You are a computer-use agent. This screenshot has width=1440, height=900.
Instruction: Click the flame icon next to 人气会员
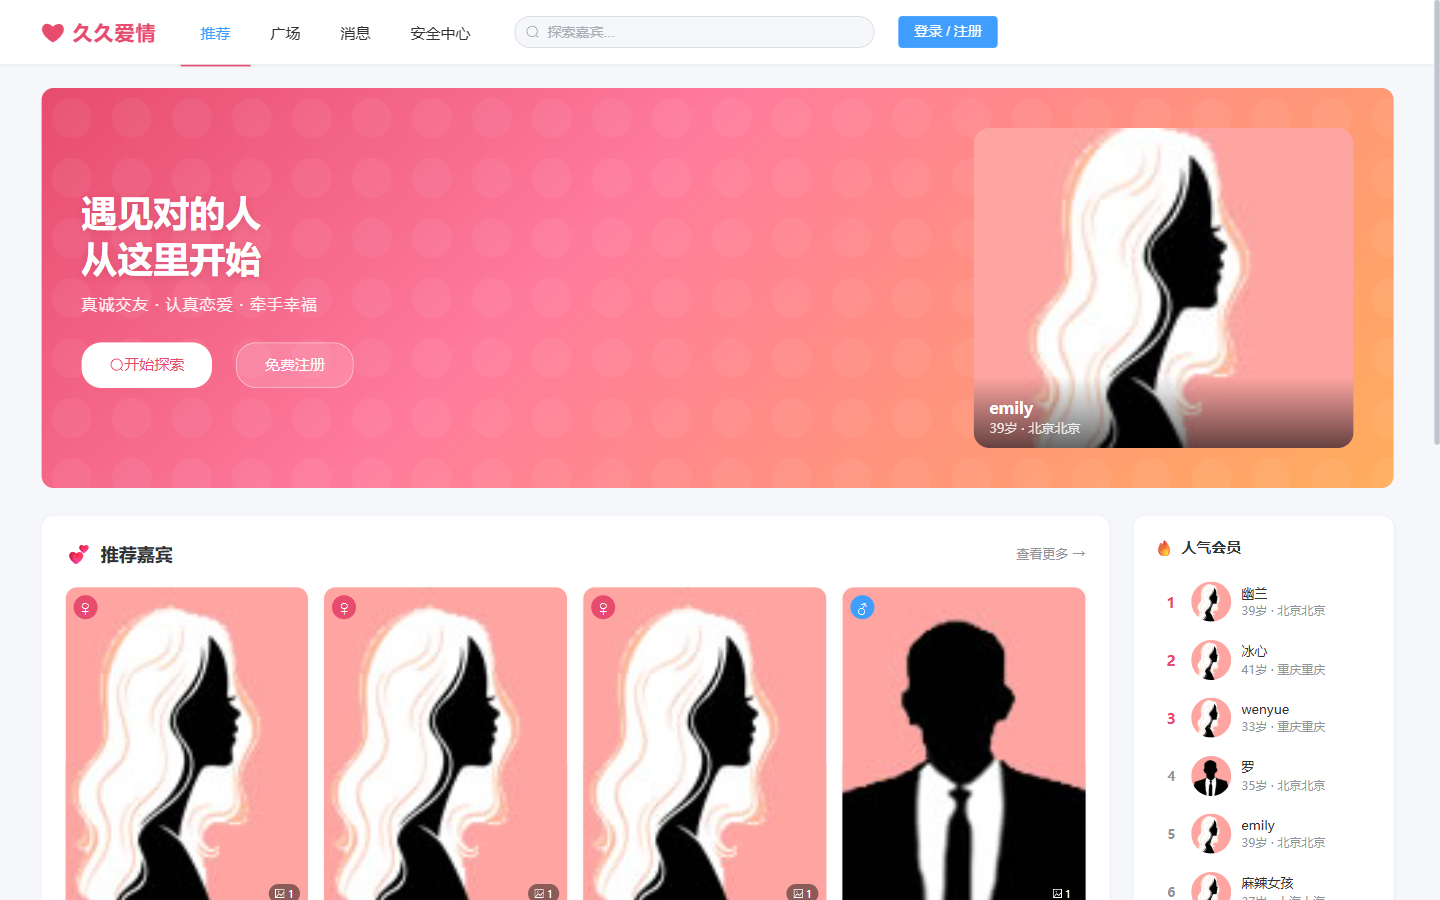[x=1164, y=548]
